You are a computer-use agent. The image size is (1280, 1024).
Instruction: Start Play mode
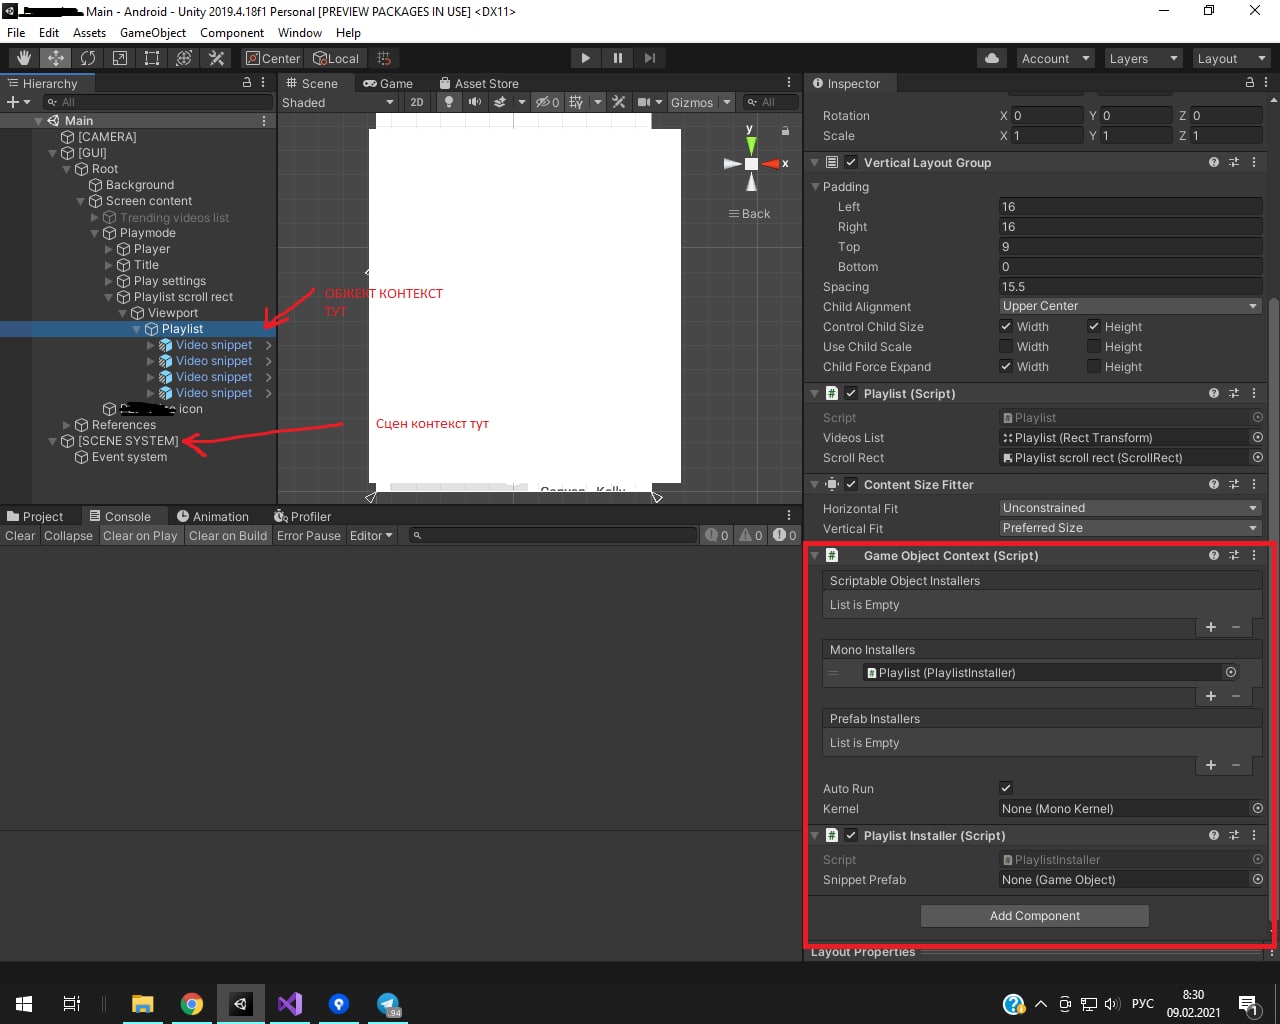pos(586,58)
